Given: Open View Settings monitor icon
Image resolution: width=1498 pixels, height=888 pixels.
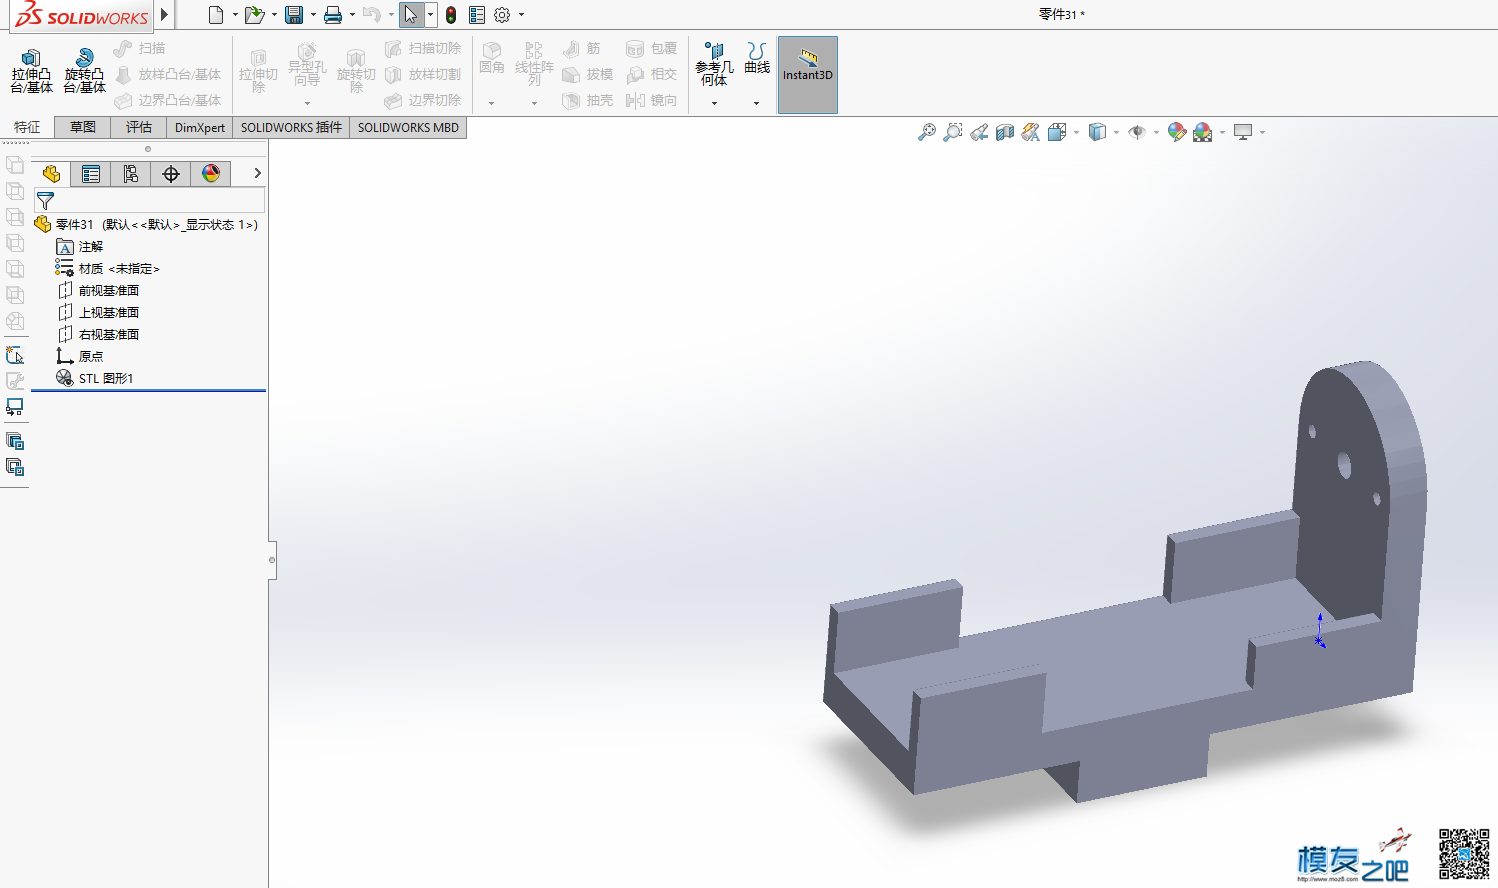Looking at the screenshot, I should coord(1243,132).
